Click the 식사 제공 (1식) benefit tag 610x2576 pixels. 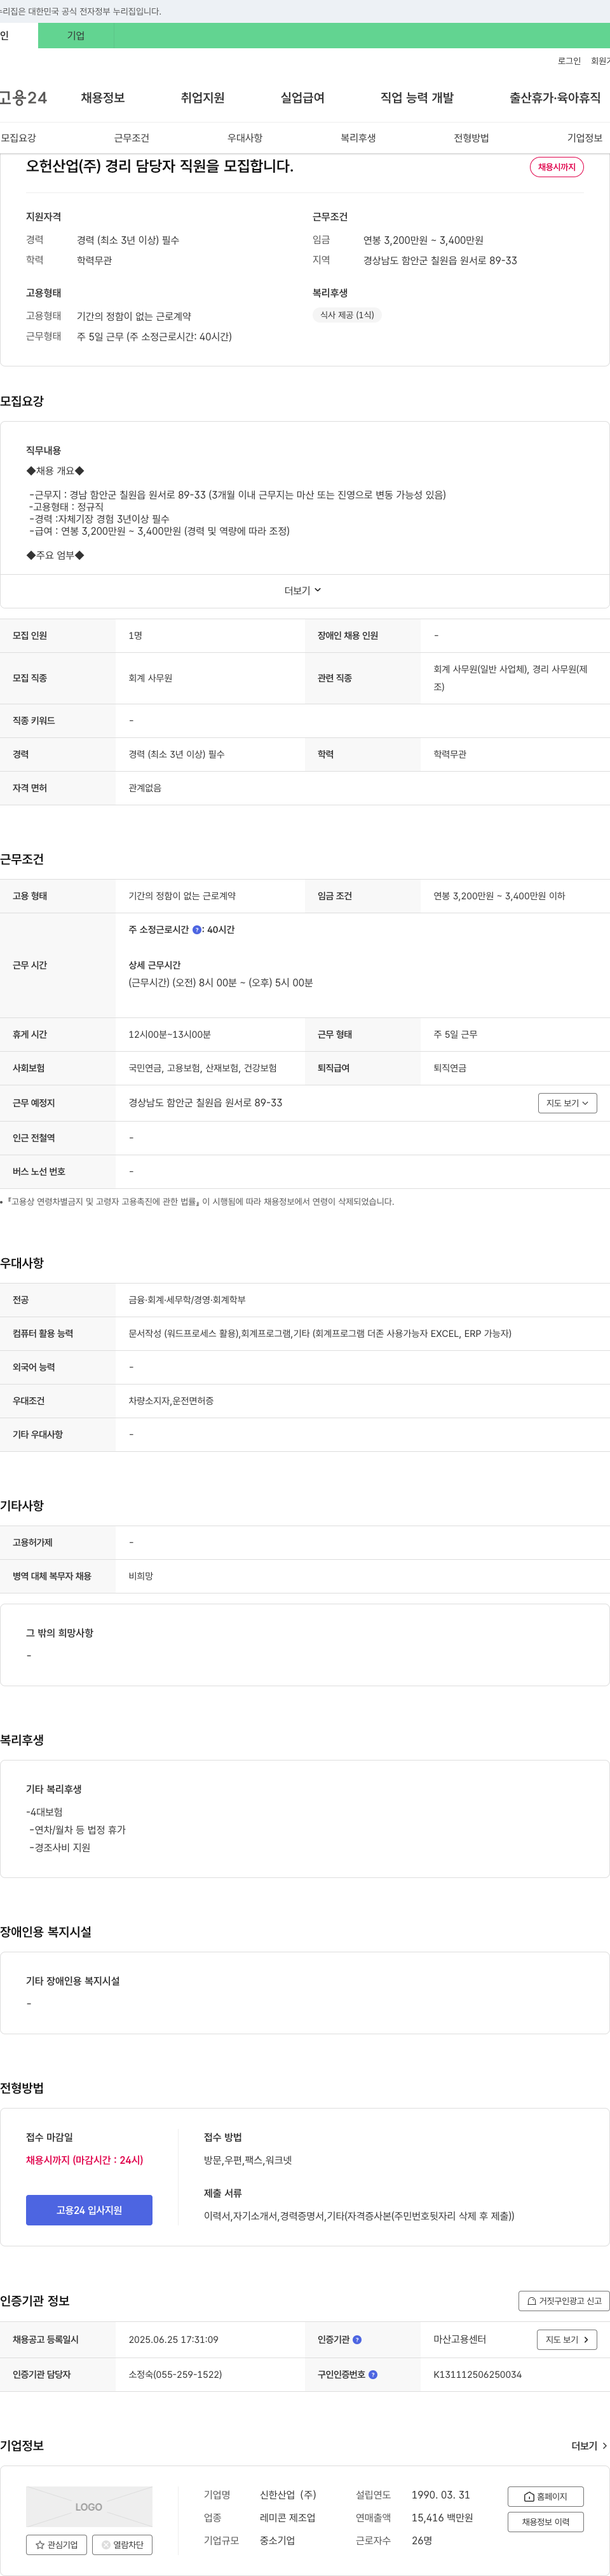click(347, 315)
